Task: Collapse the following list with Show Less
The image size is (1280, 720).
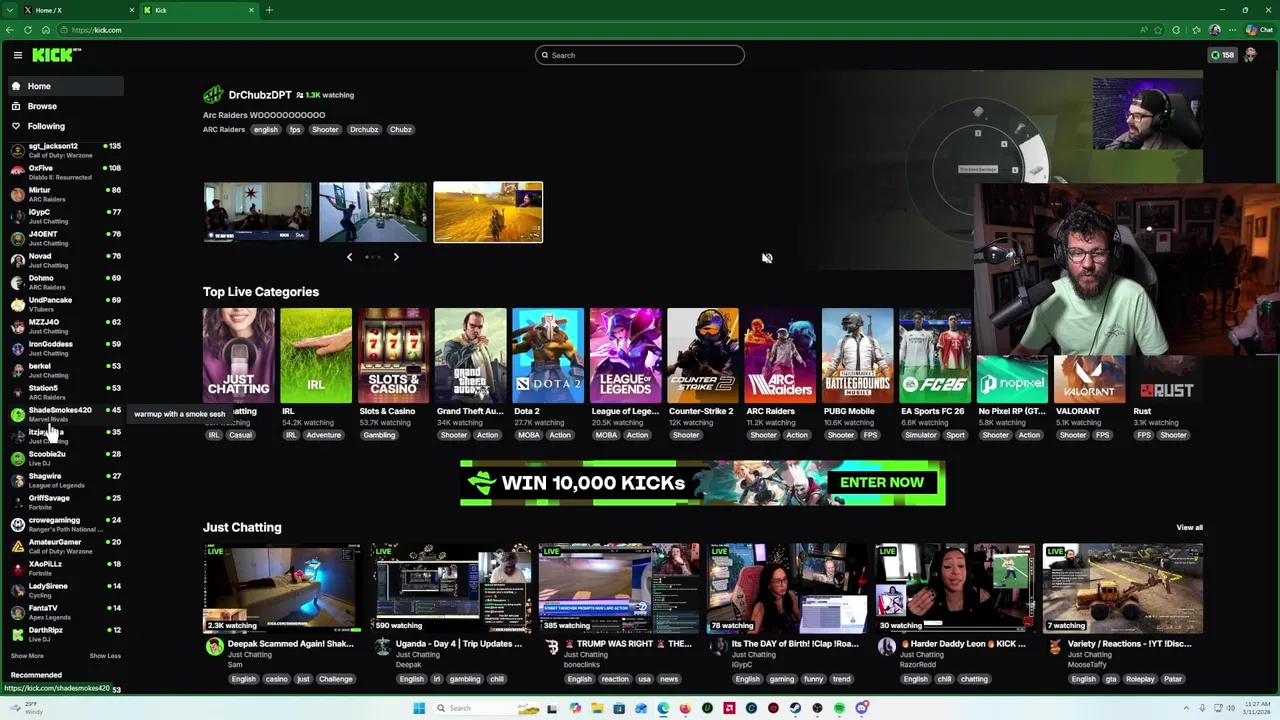Action: pos(105,656)
